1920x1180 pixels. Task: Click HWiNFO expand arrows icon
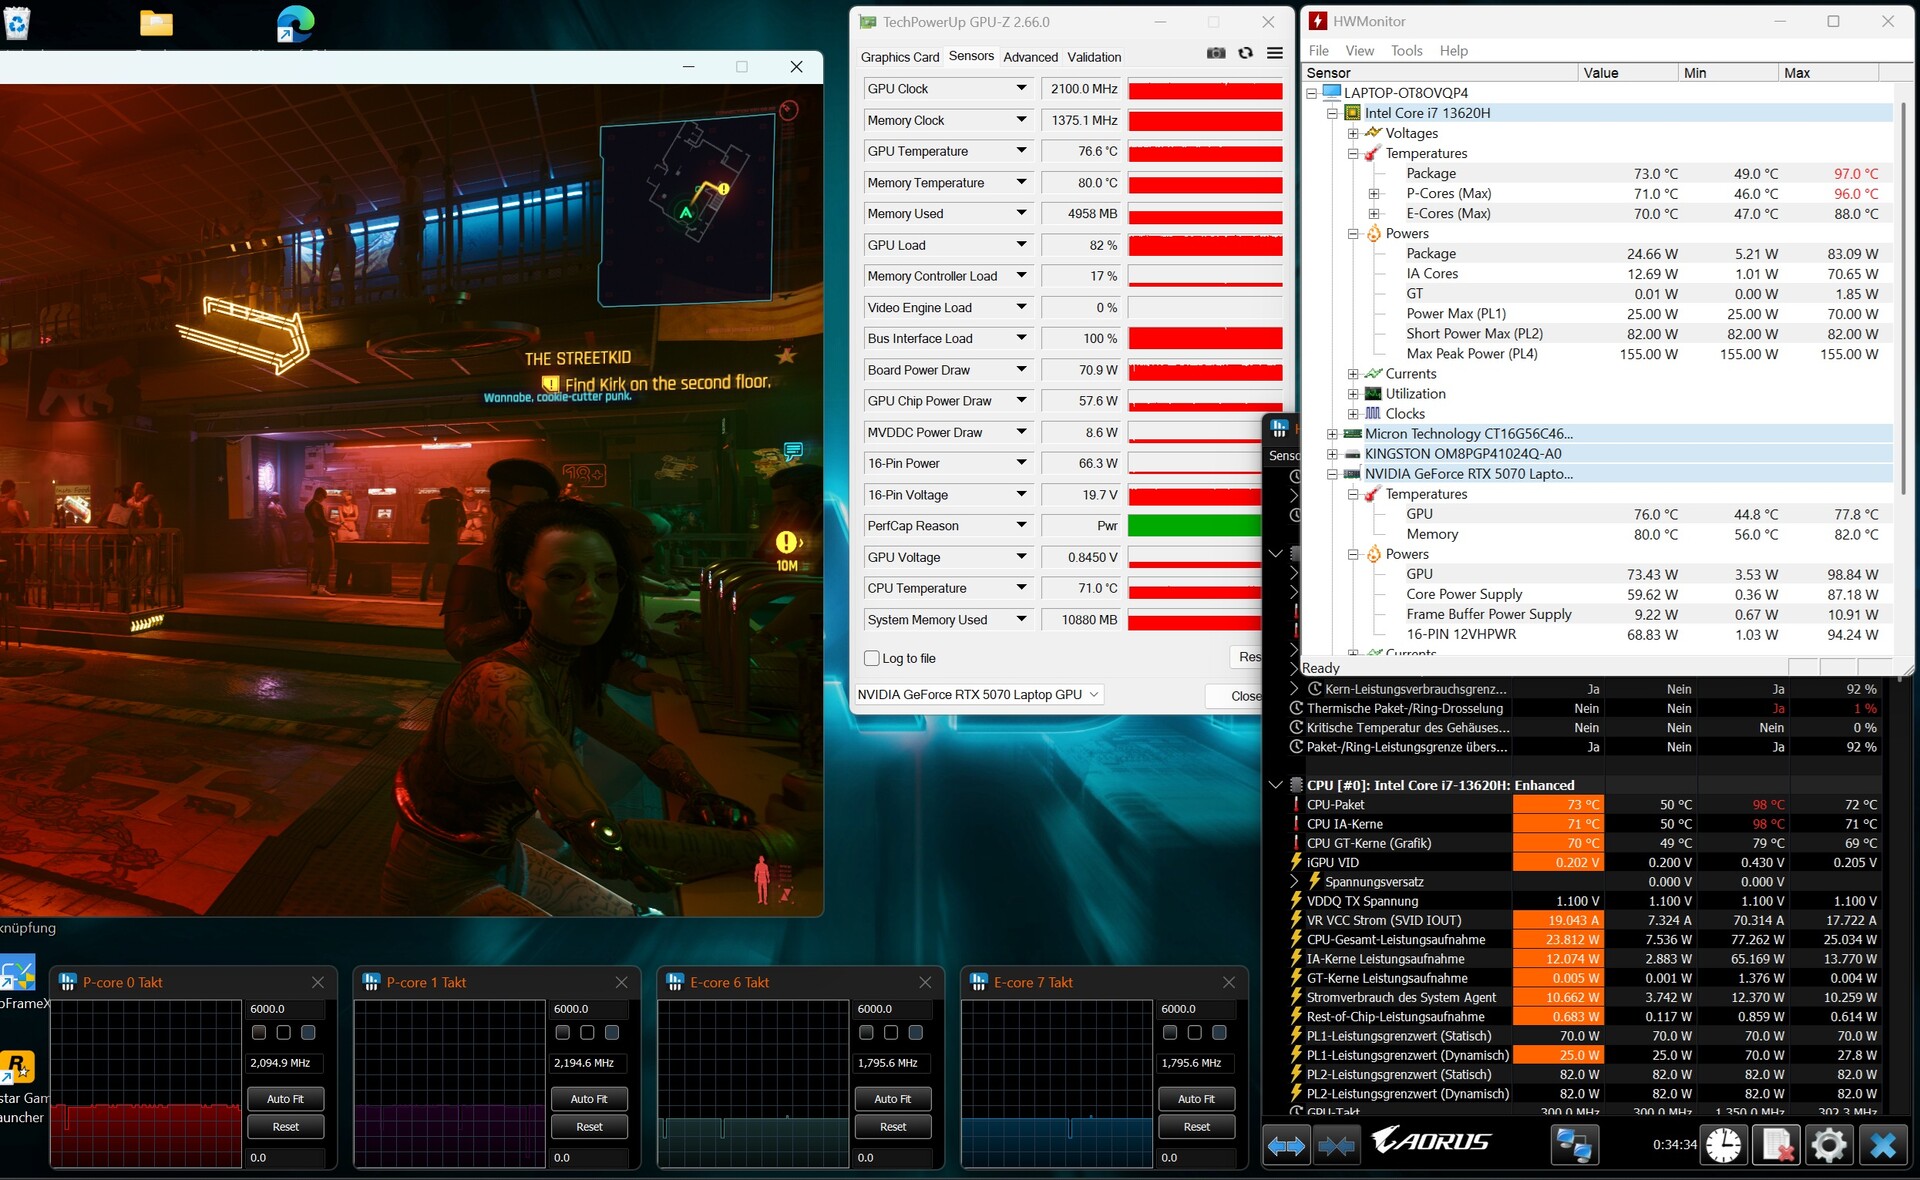(x=1286, y=1145)
